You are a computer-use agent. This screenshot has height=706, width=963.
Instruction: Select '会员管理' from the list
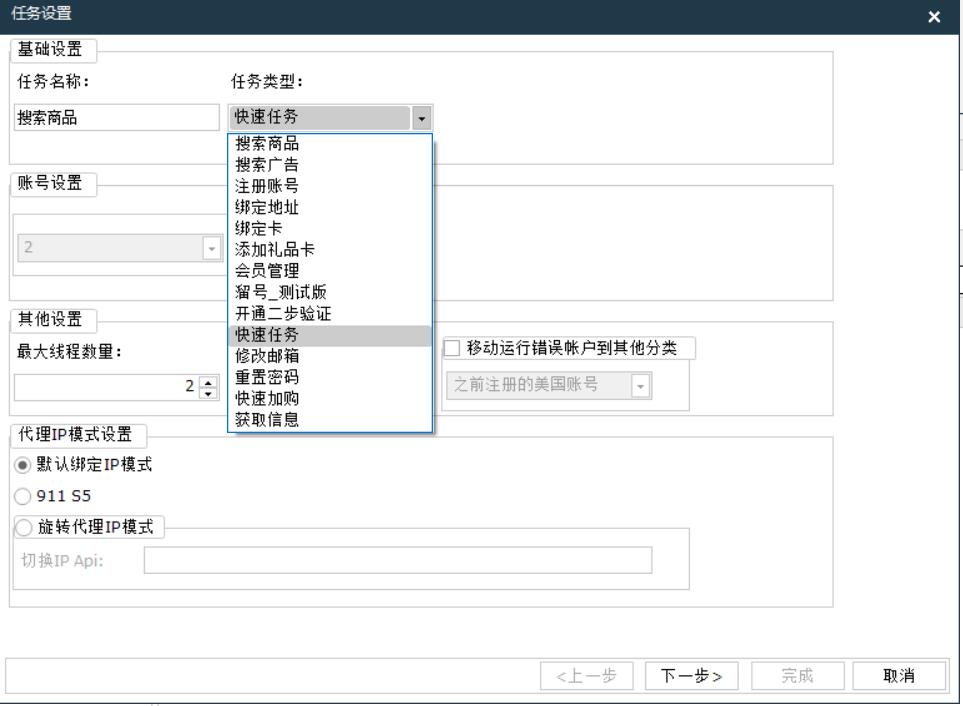[267, 271]
